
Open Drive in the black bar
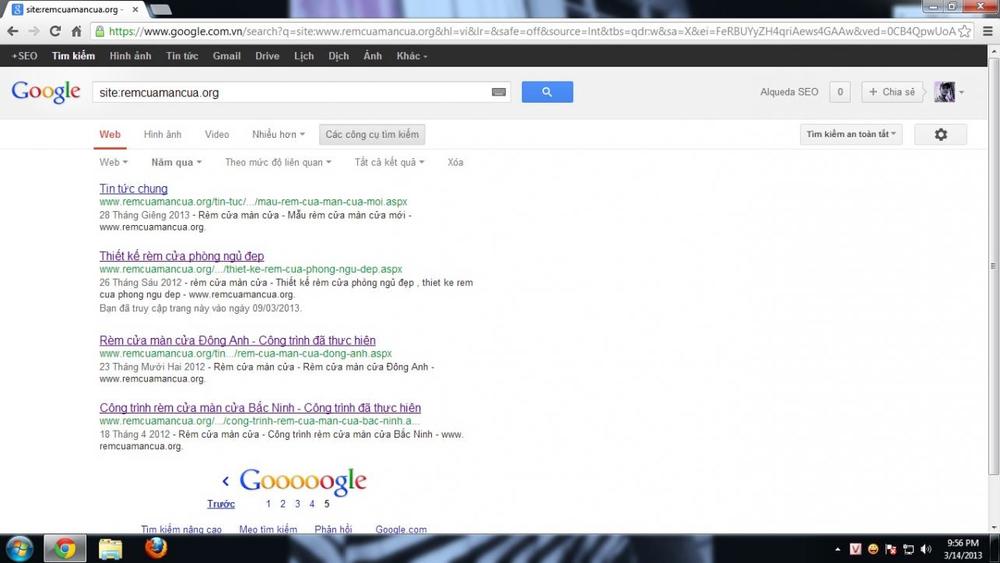267,56
